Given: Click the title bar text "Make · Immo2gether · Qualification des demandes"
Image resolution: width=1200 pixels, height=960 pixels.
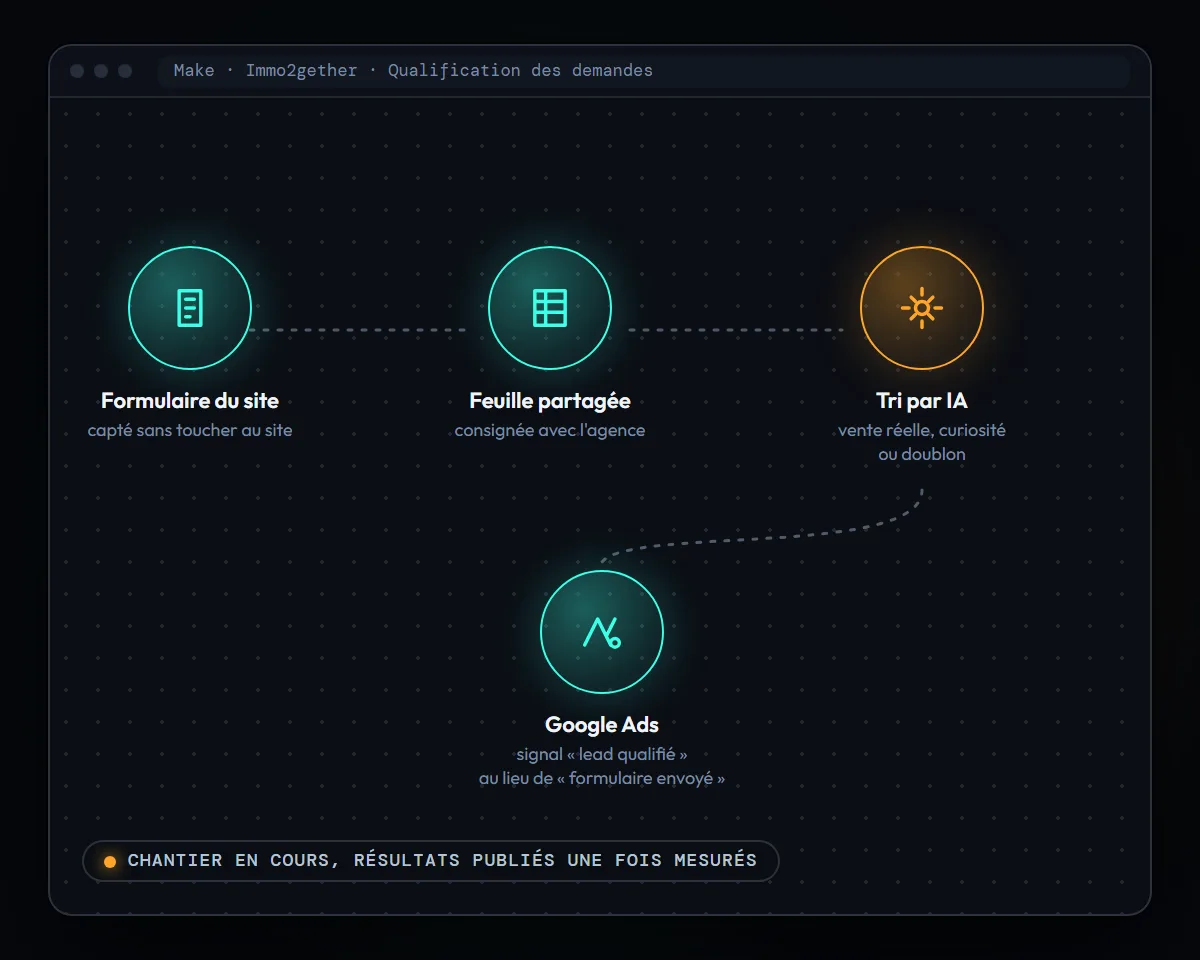Looking at the screenshot, I should (x=413, y=71).
